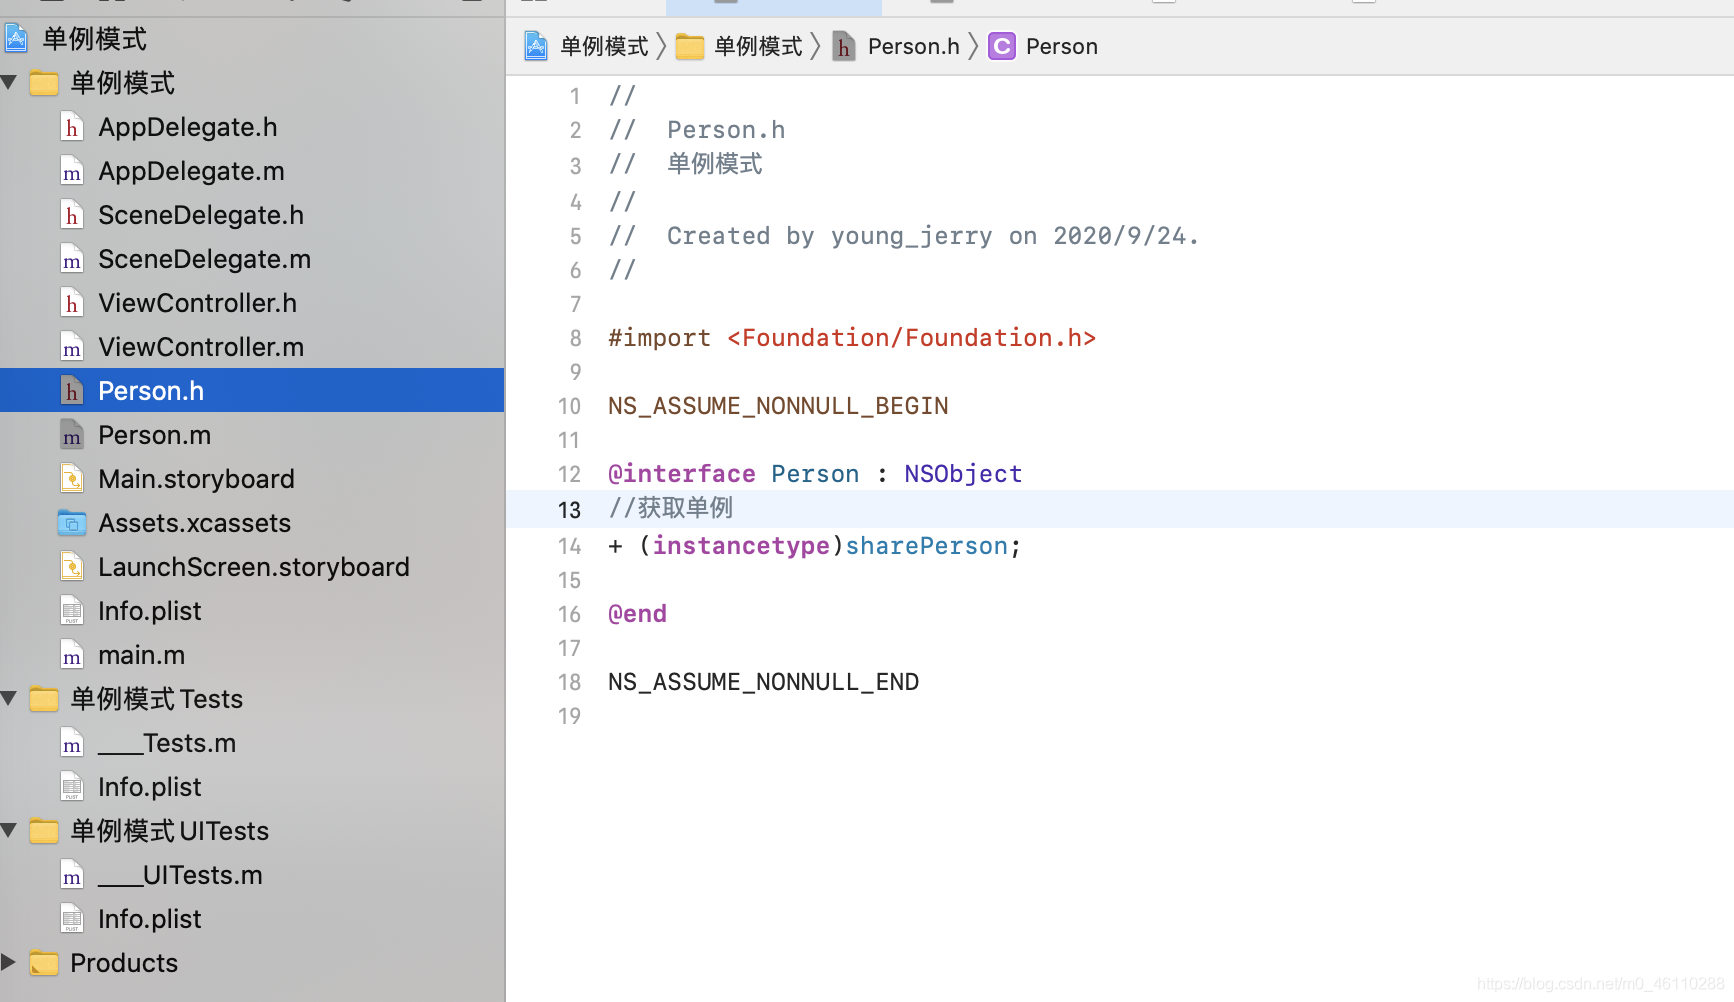Image resolution: width=1734 pixels, height=1002 pixels.
Task: Click the NSObject superclass name
Action: [x=963, y=474]
